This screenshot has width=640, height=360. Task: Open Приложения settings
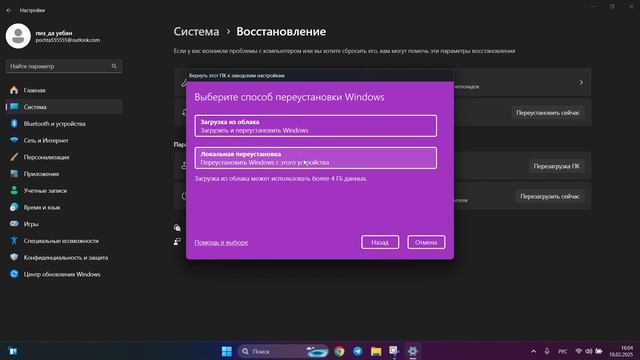click(x=64, y=174)
